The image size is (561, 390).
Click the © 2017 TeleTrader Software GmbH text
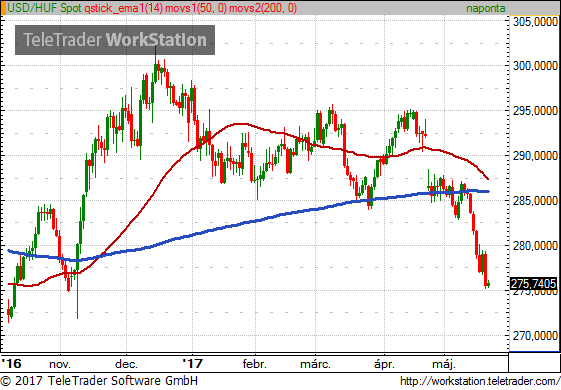[x=99, y=380]
